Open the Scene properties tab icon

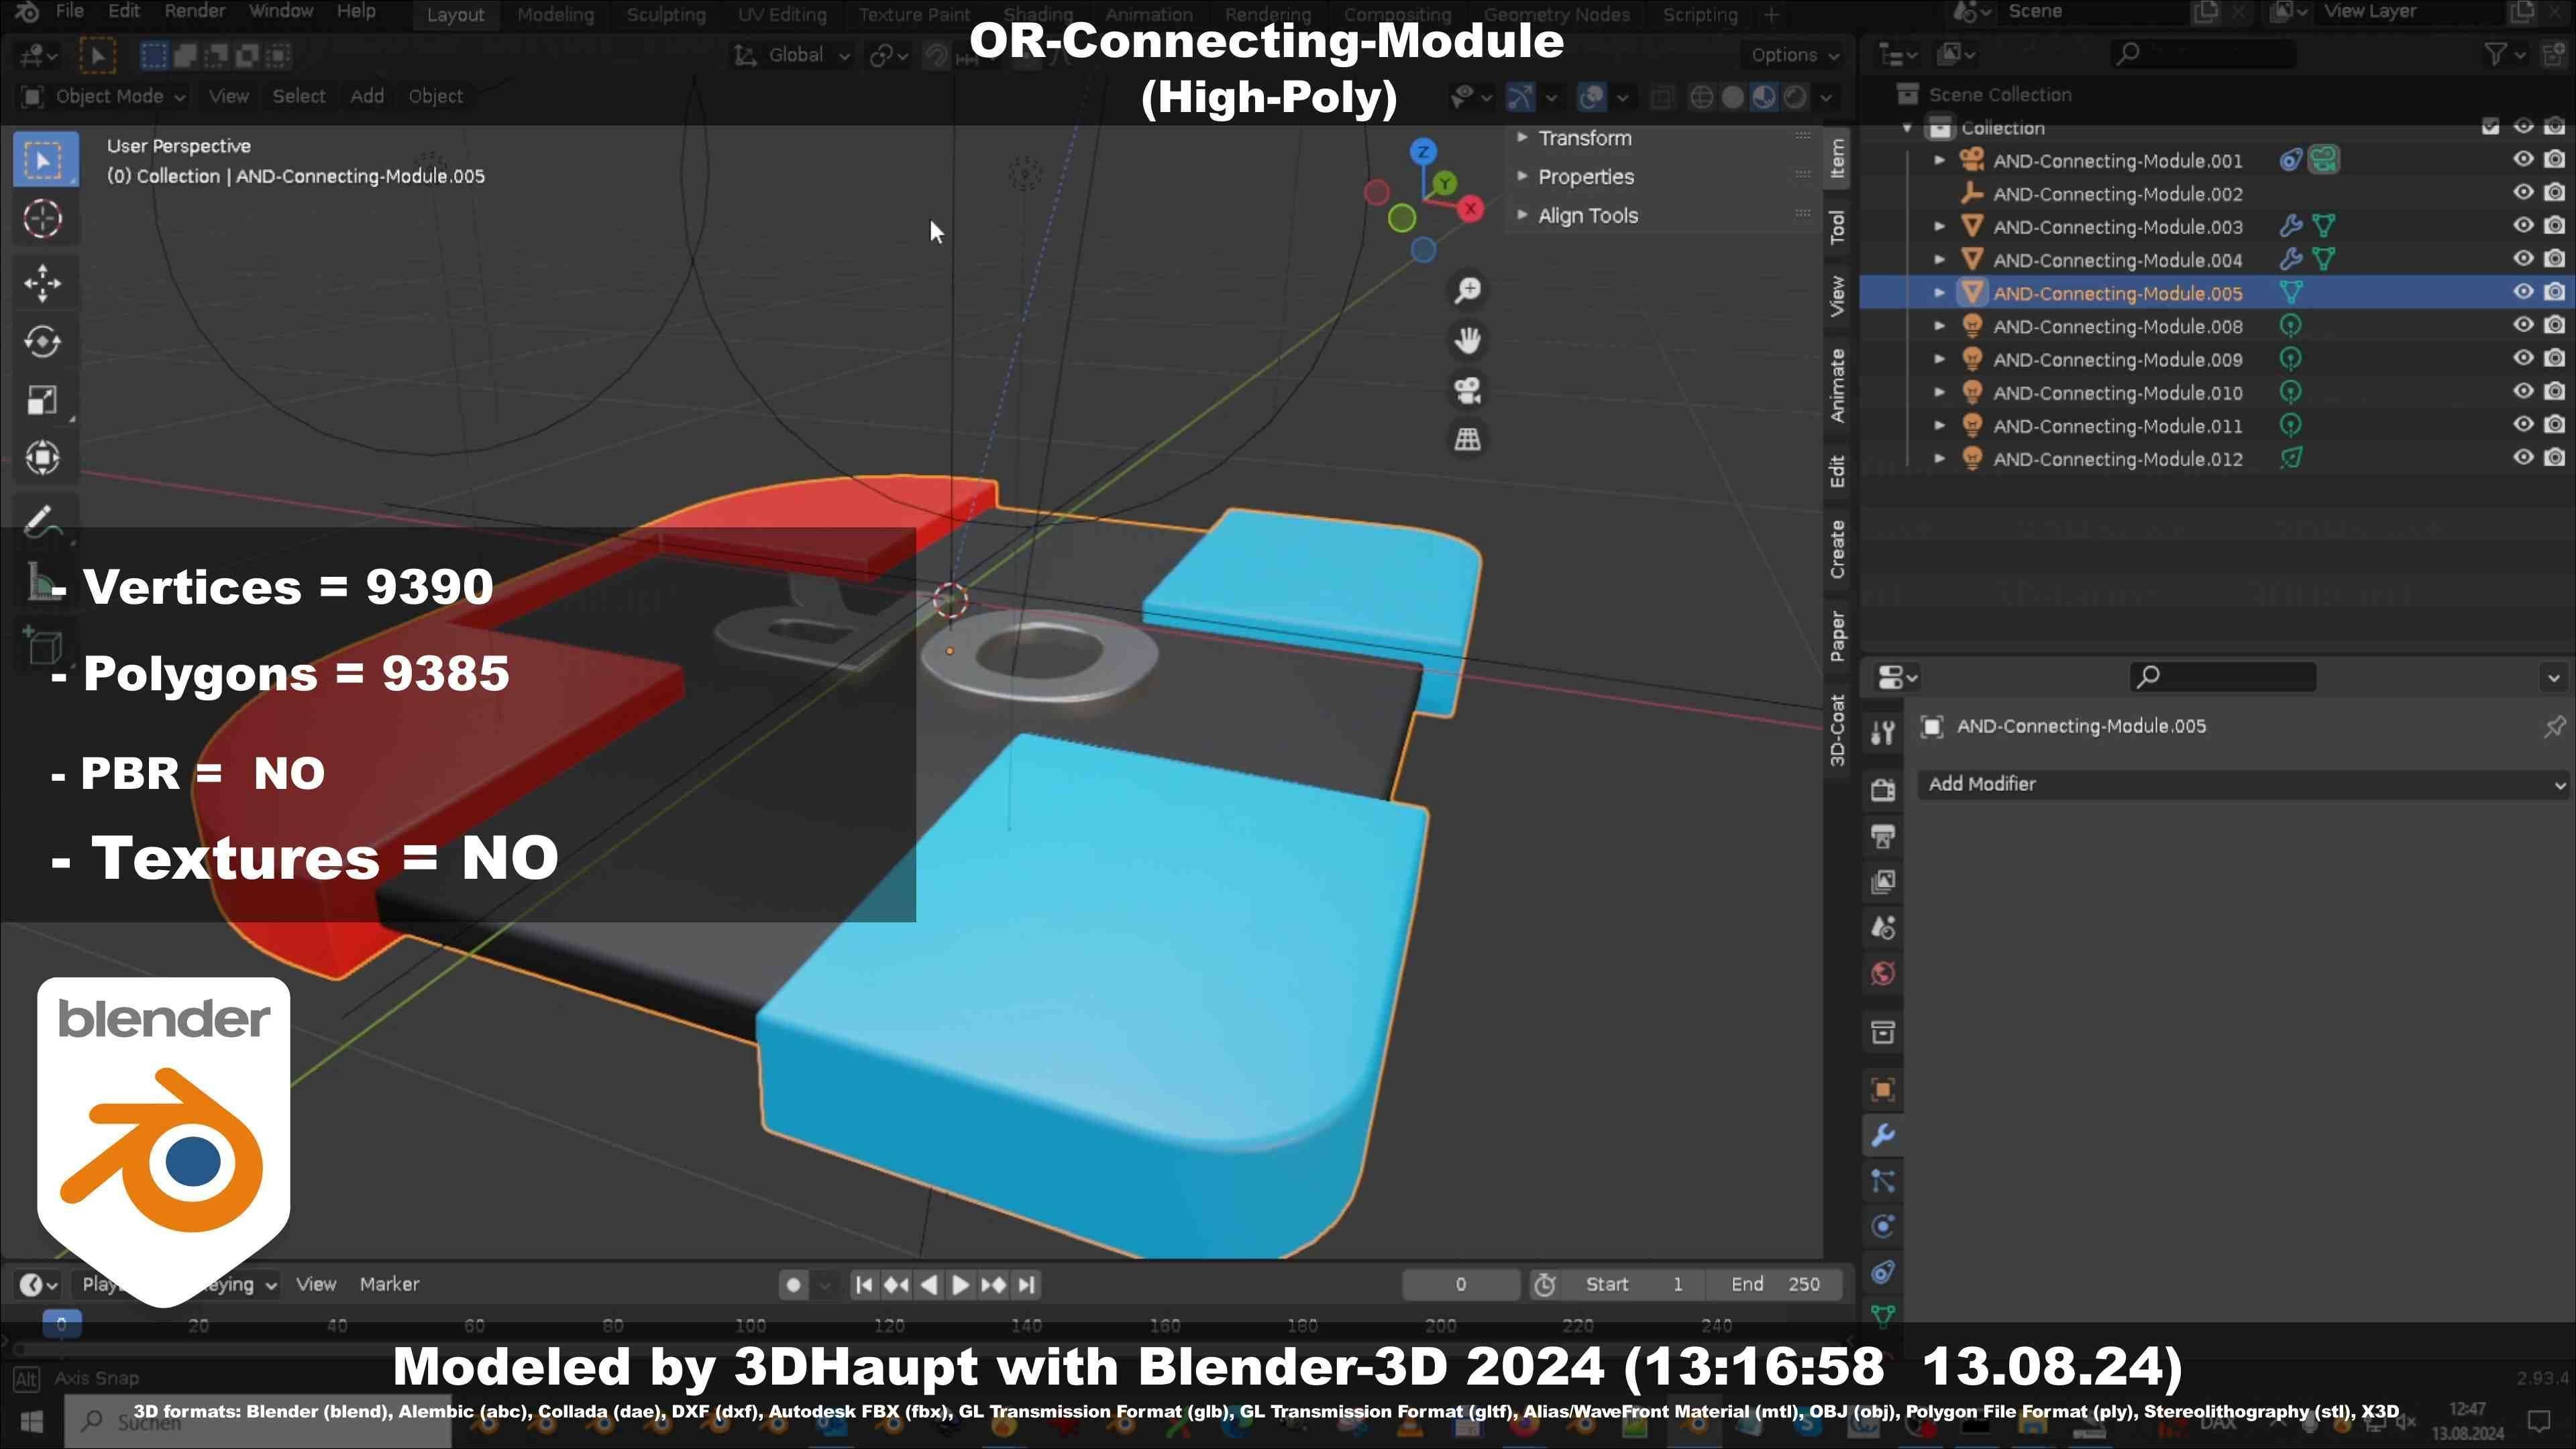click(1883, 928)
